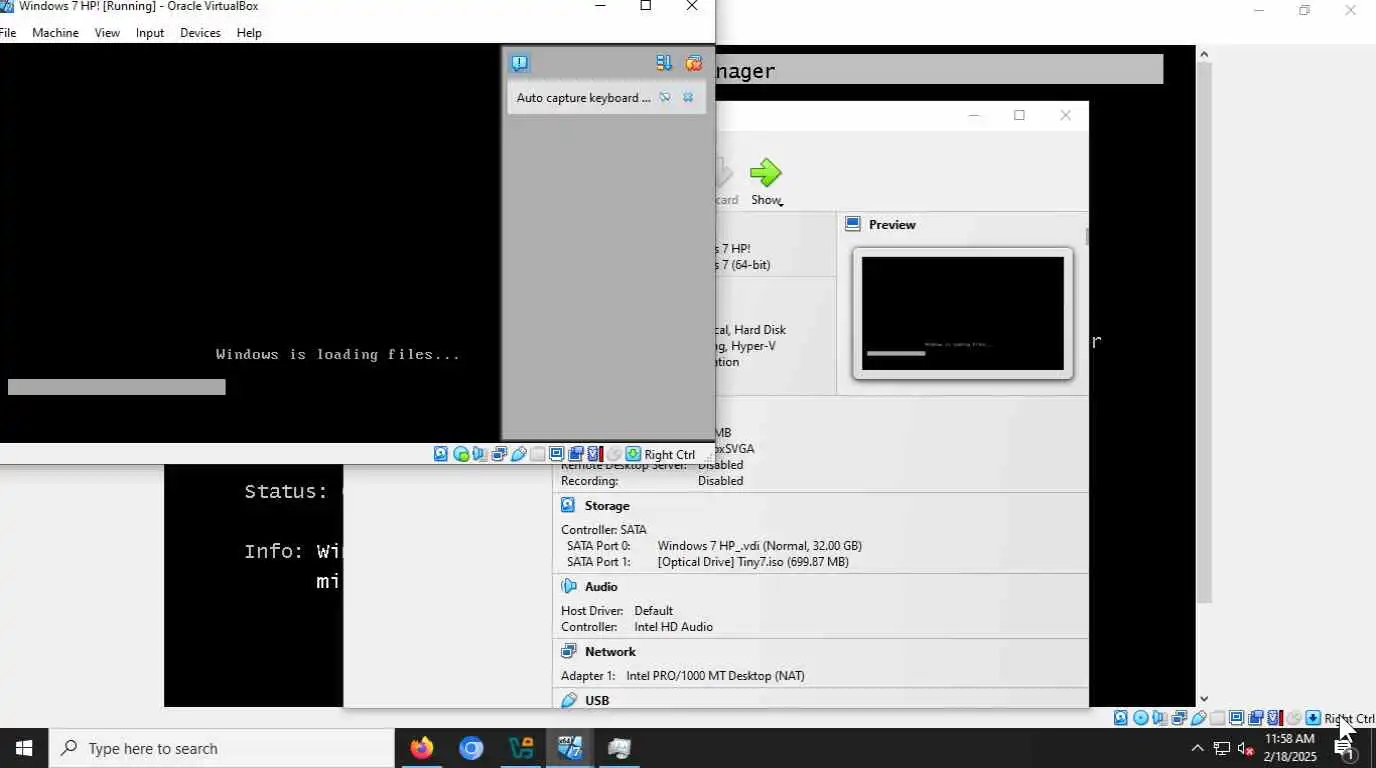Open the USB section in Manager details
1376x768 pixels.
point(597,701)
